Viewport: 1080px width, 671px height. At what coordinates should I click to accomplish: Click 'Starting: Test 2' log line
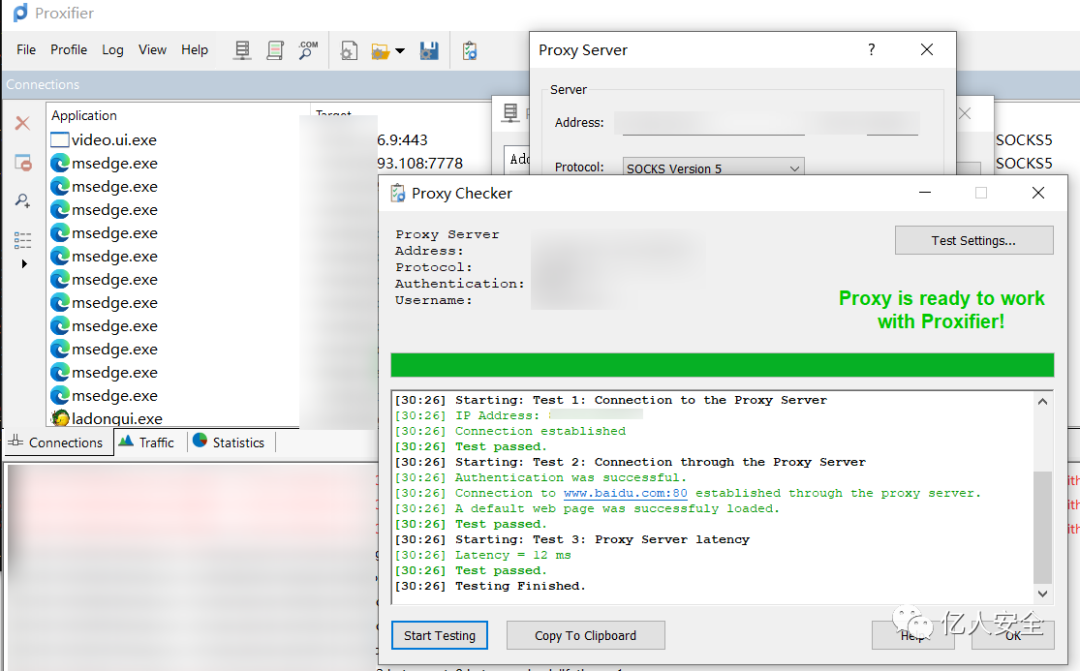tap(630, 462)
